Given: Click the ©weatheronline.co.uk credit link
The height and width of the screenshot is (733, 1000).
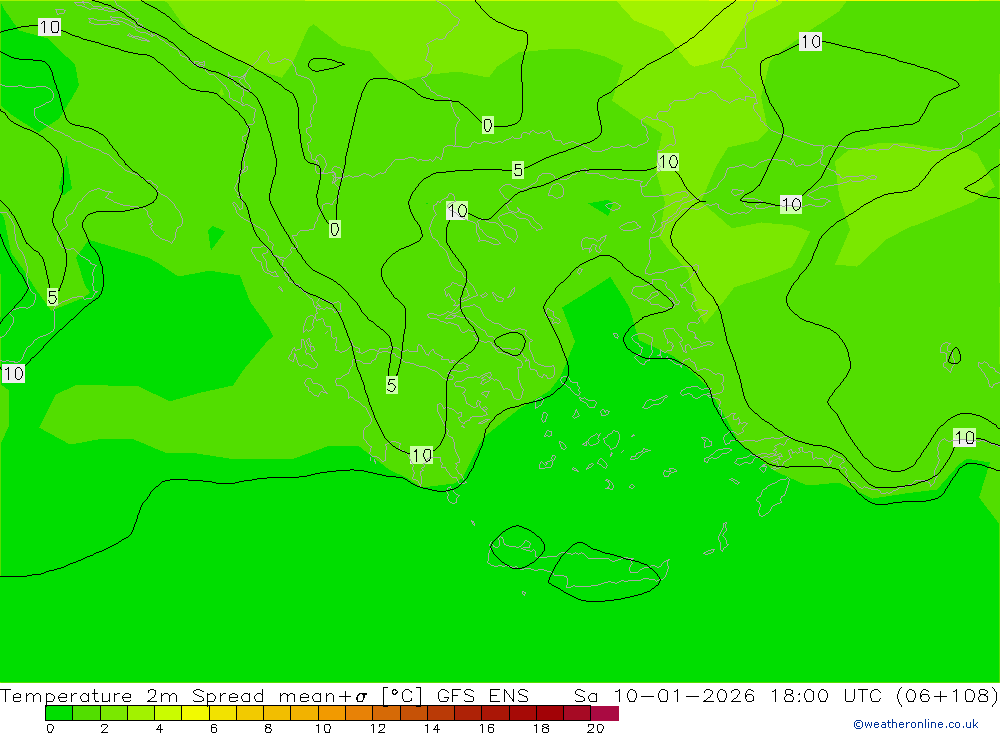Looking at the screenshot, I should (915, 724).
